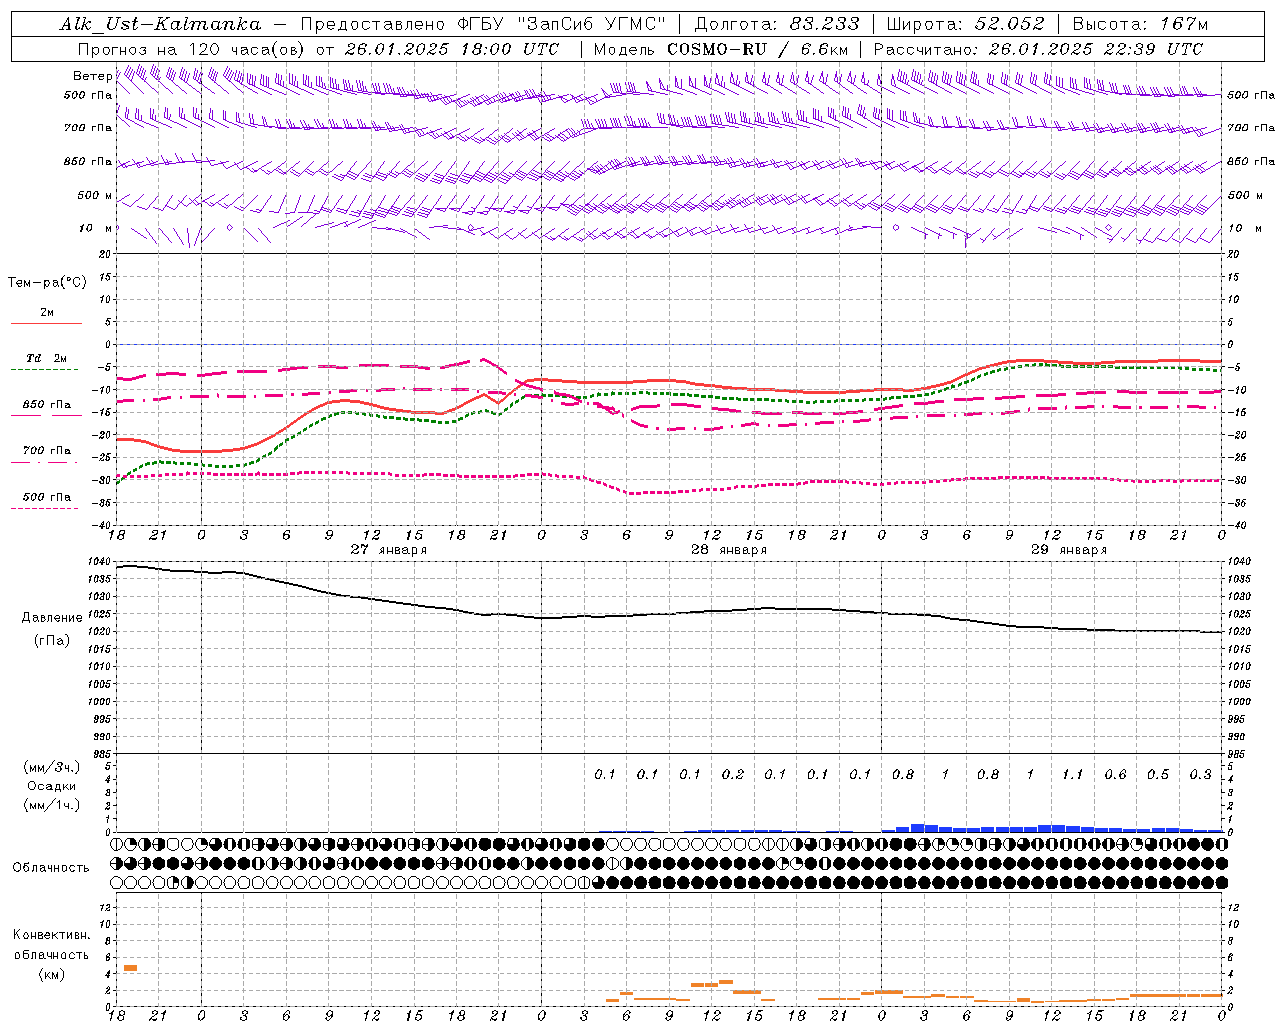Click the (гПа) unit under Давление
The height and width of the screenshot is (1024, 1280).
[52, 640]
